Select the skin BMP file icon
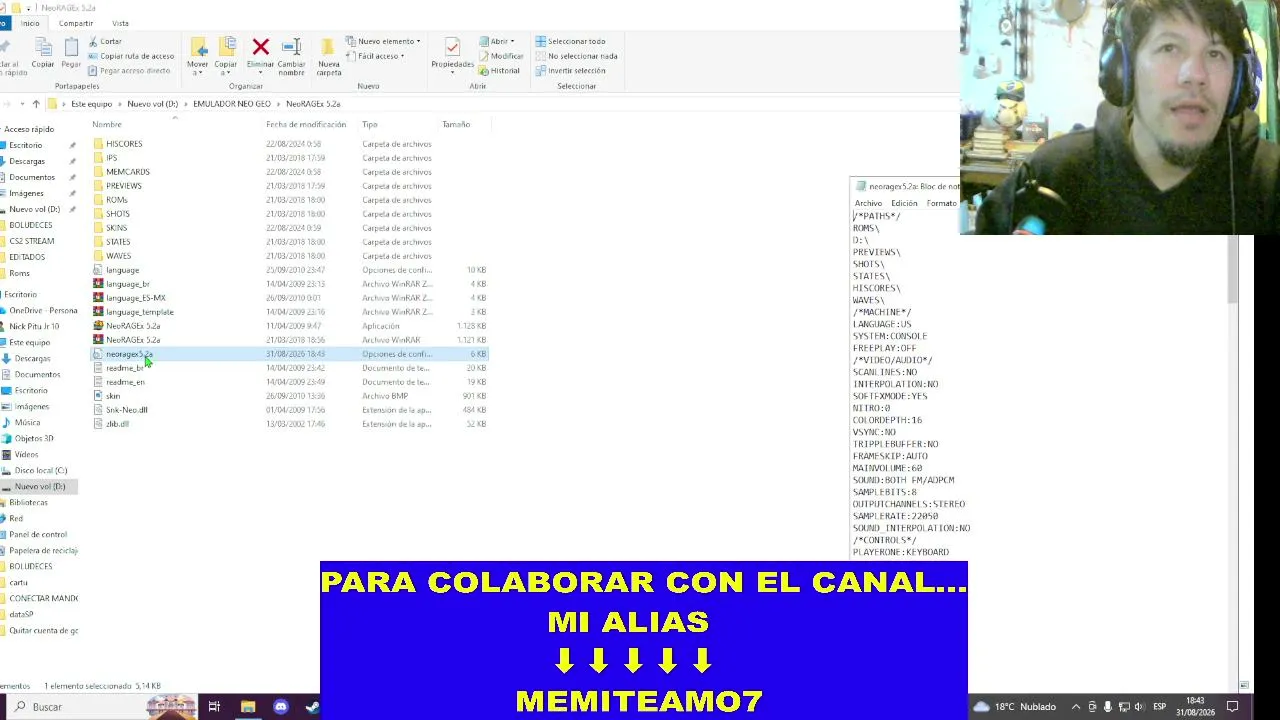The image size is (1280, 720). click(x=98, y=396)
